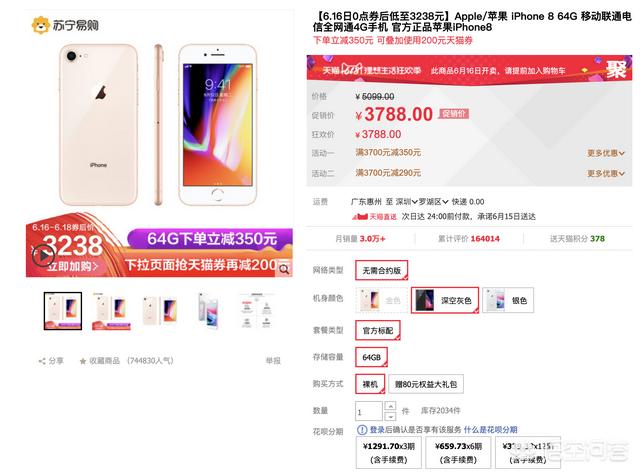Click the 聚 badge on red banner
640x473 pixels.
(616, 69)
